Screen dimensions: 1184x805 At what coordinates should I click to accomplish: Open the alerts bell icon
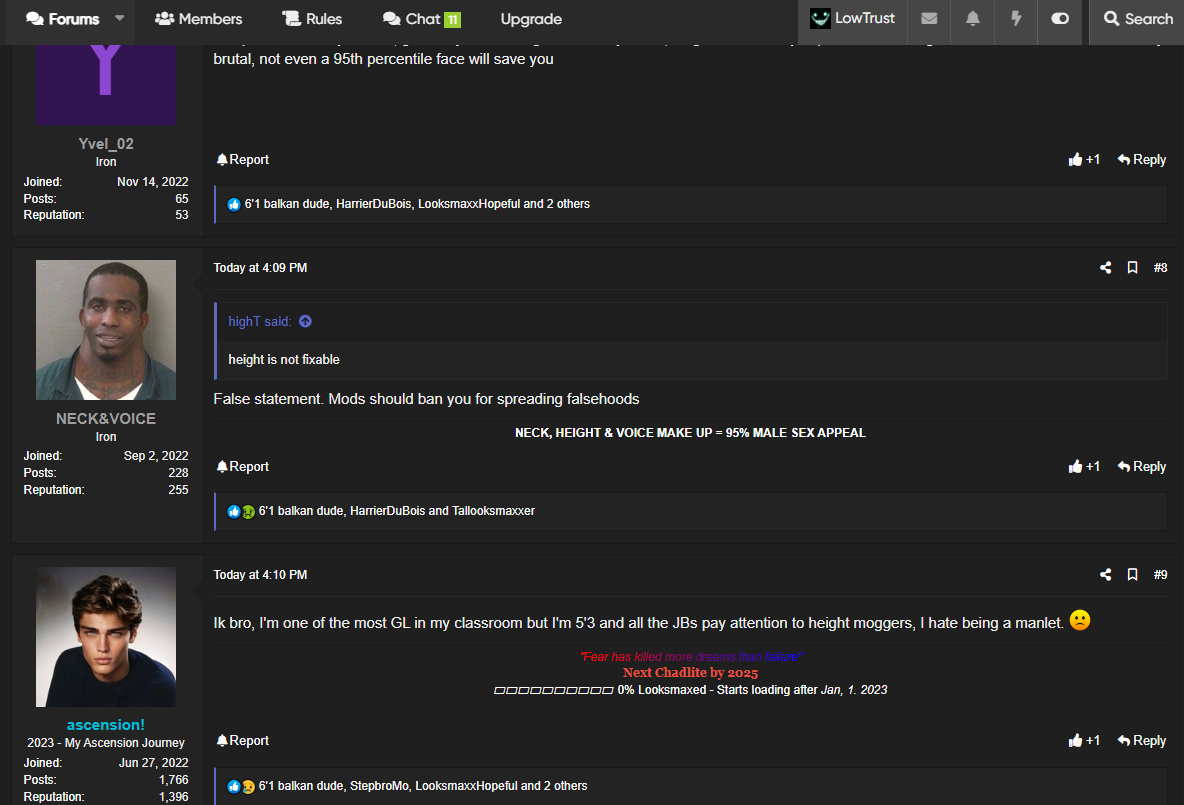coord(972,19)
